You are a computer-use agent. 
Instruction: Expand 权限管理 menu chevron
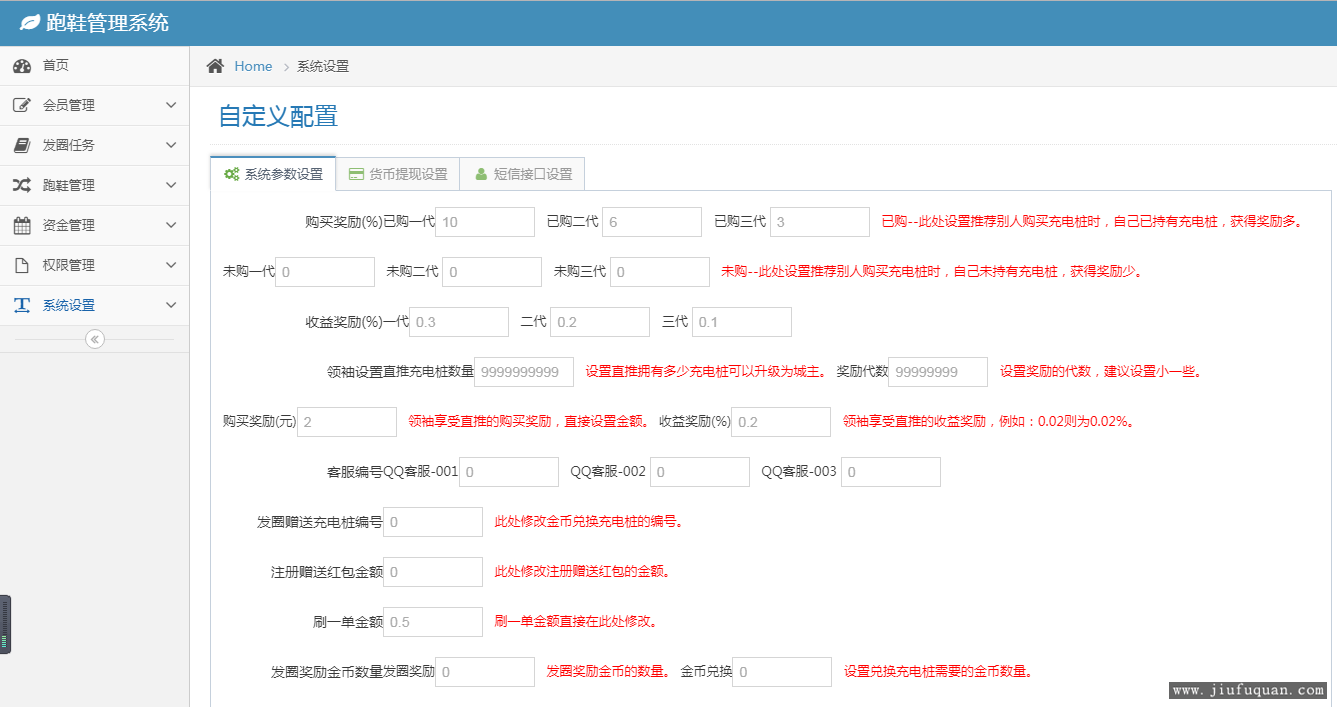(x=171, y=265)
